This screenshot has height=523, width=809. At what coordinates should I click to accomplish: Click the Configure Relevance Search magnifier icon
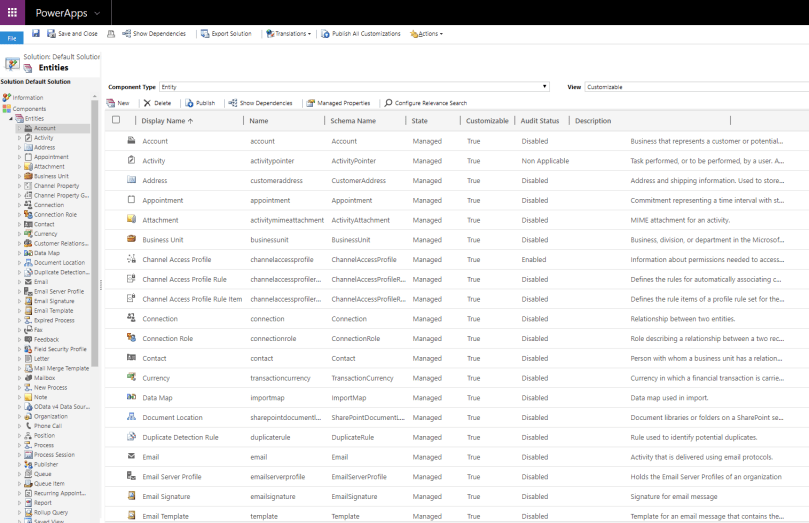[x=388, y=103]
